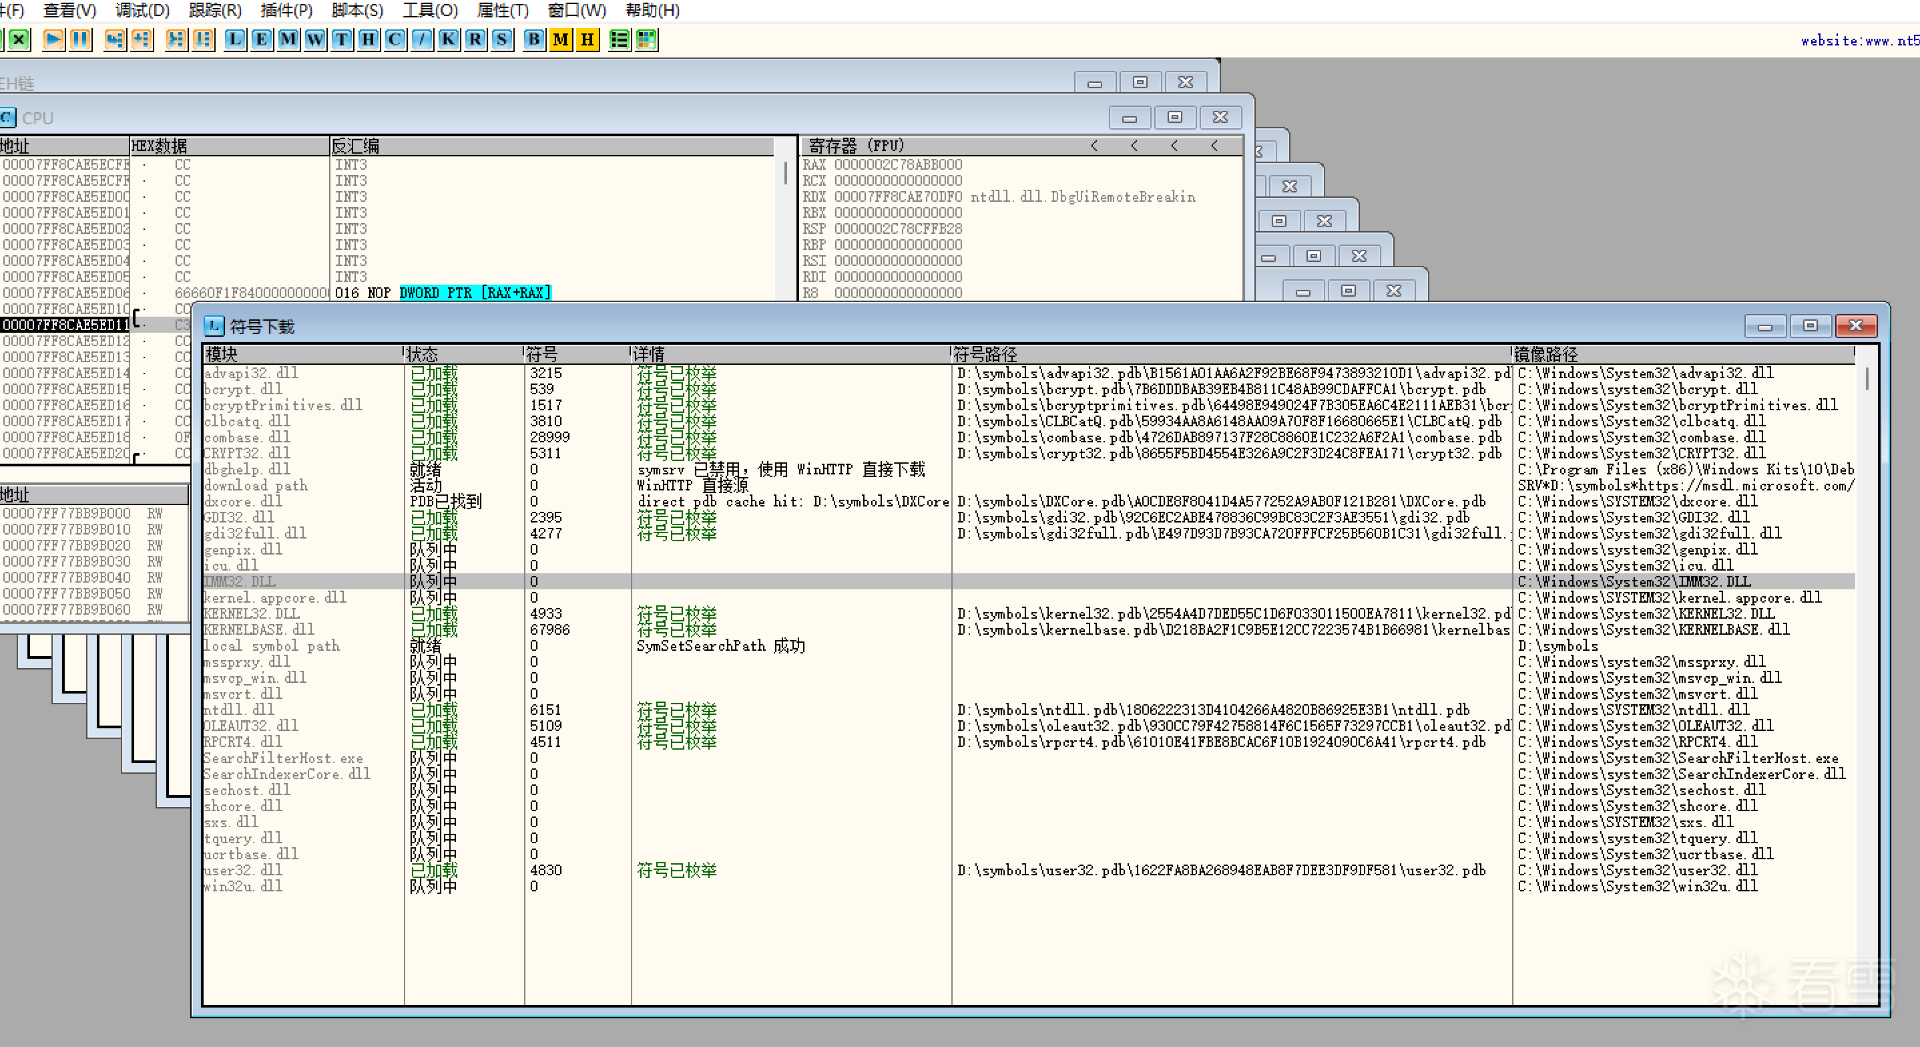Click the 符号路径 column header
The width and height of the screenshot is (1920, 1047).
[1231, 354]
